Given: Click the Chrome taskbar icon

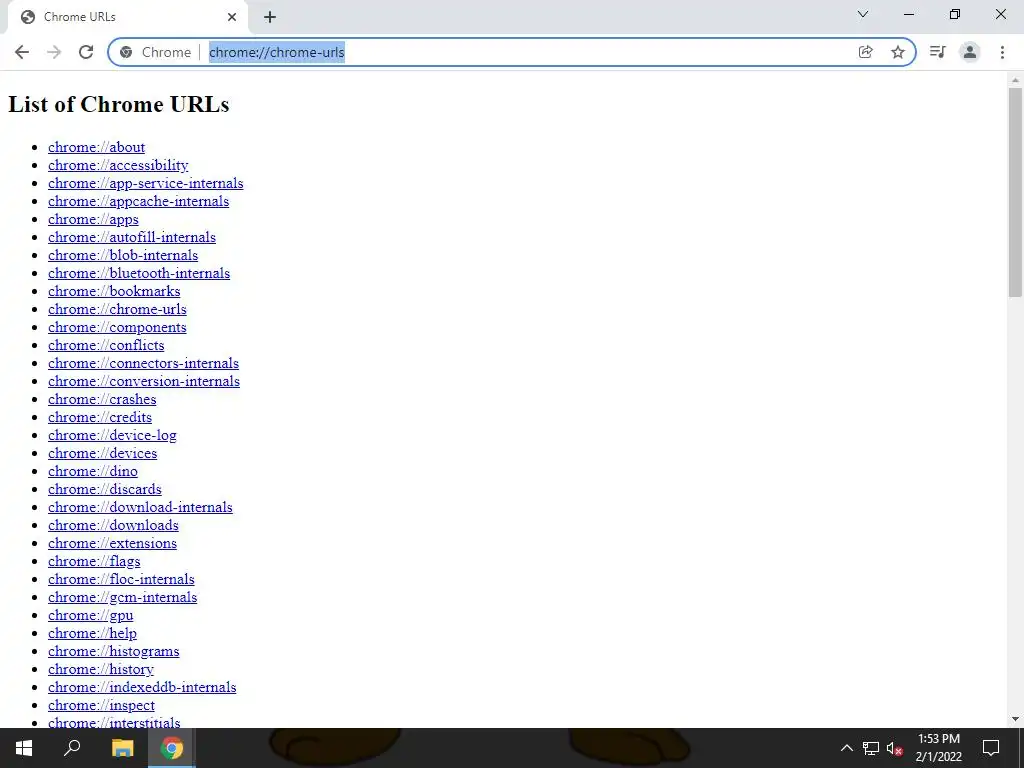Looking at the screenshot, I should coord(172,748).
